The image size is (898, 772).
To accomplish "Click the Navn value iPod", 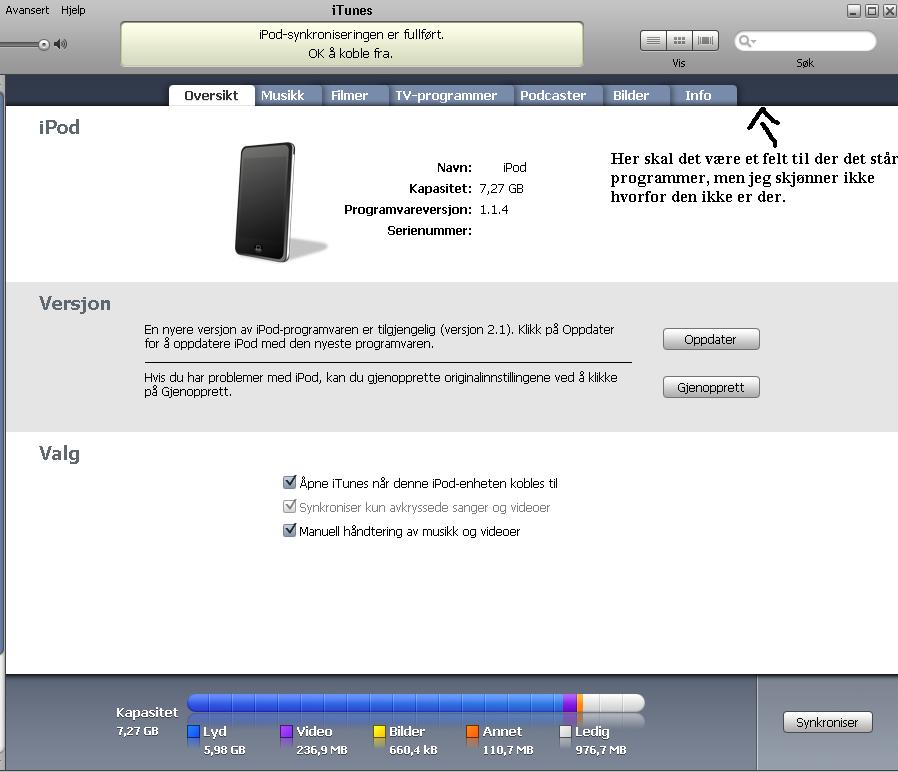I will [514, 167].
